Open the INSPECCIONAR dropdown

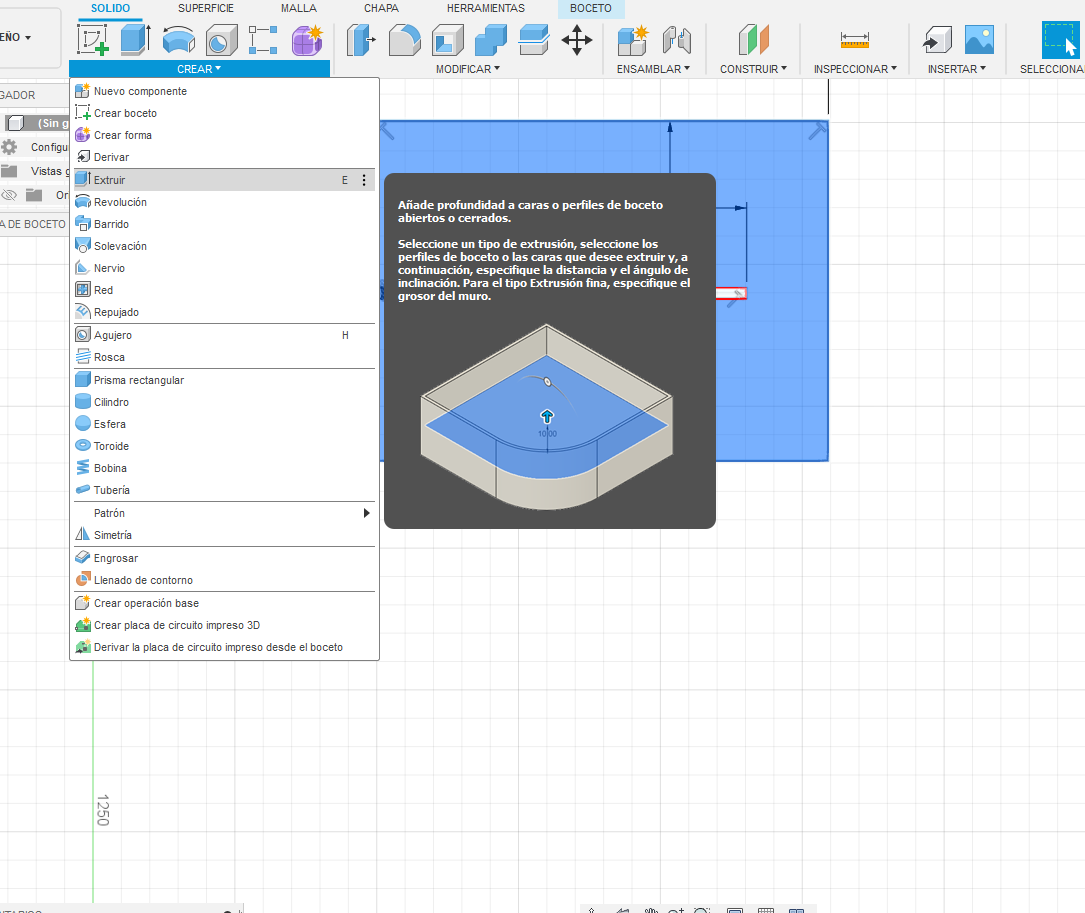click(855, 69)
